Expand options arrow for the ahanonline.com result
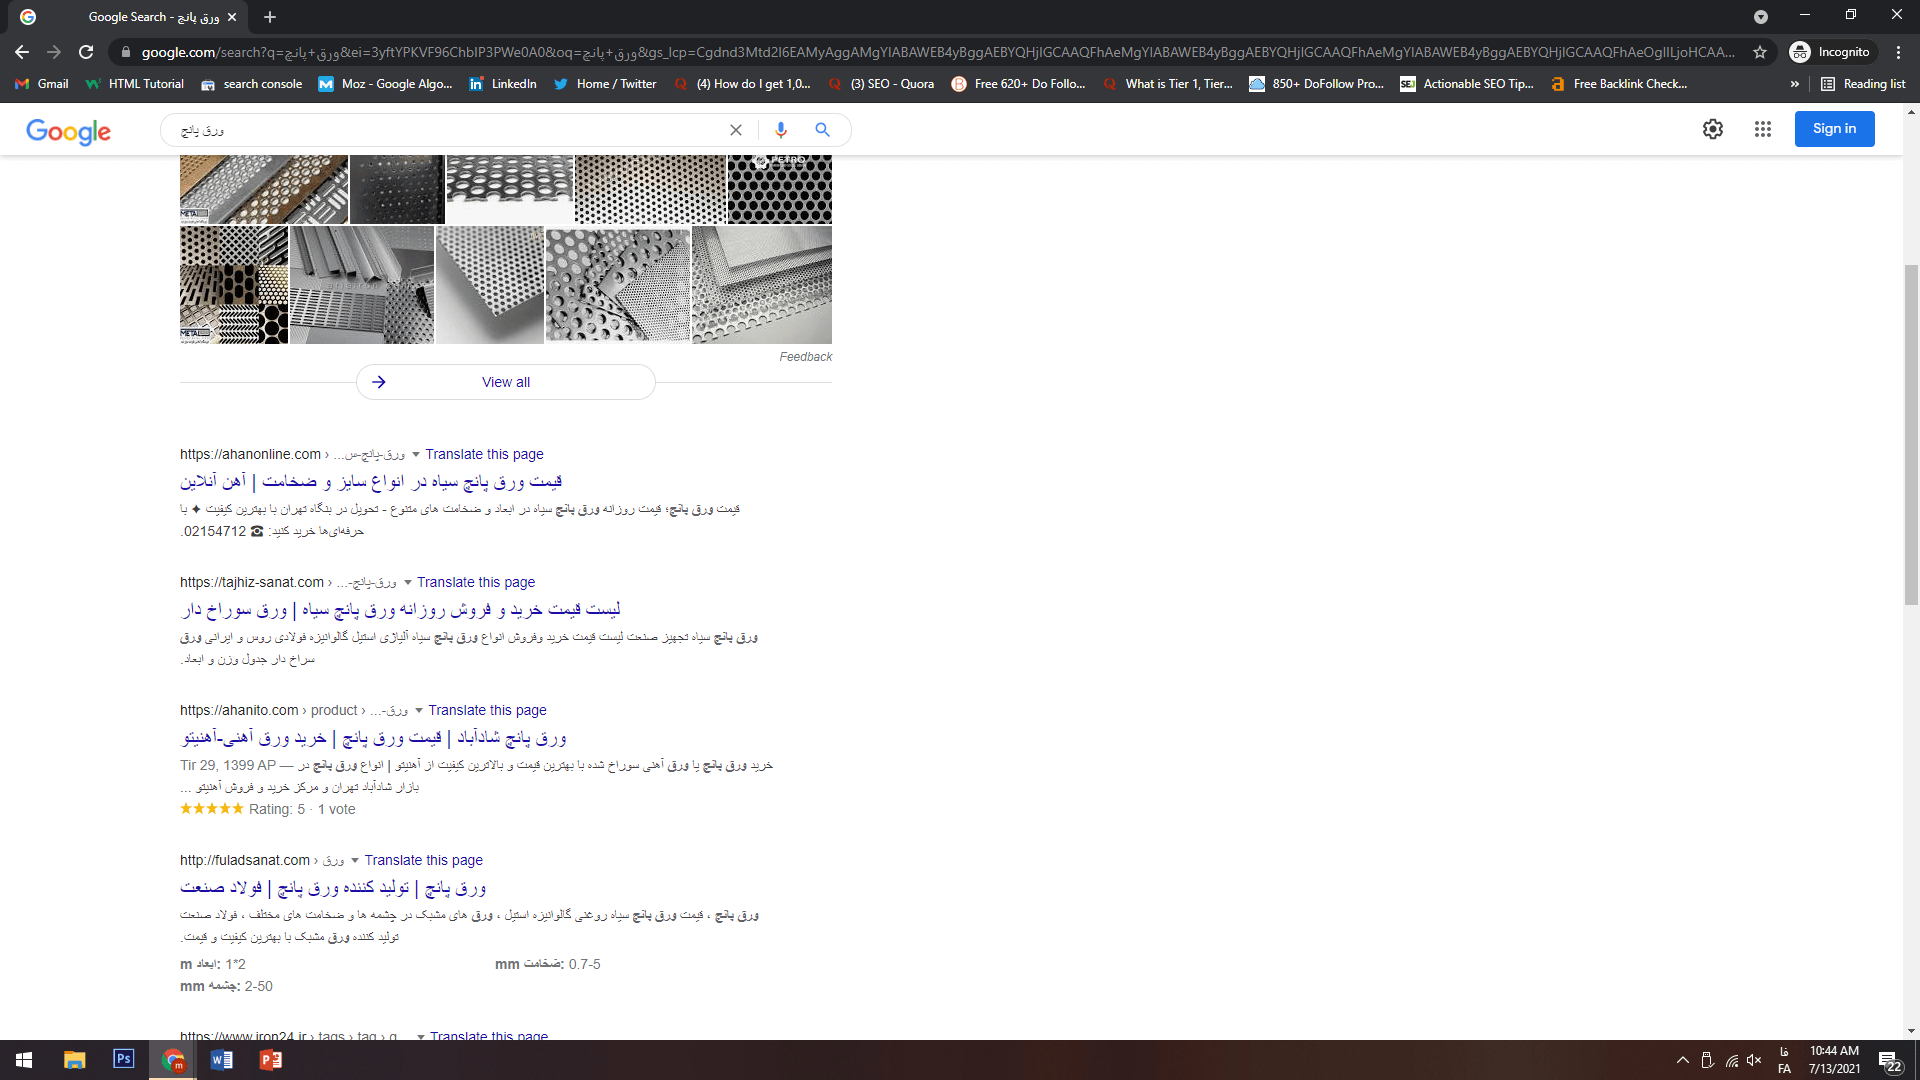Screen dimensions: 1920x1080 coord(416,455)
